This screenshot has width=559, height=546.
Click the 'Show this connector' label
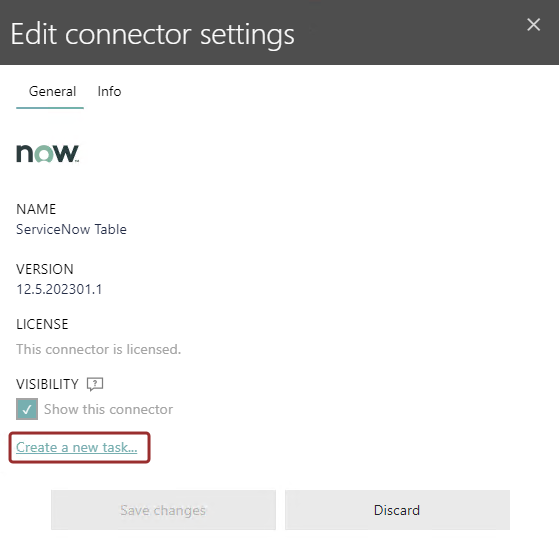pos(108,410)
